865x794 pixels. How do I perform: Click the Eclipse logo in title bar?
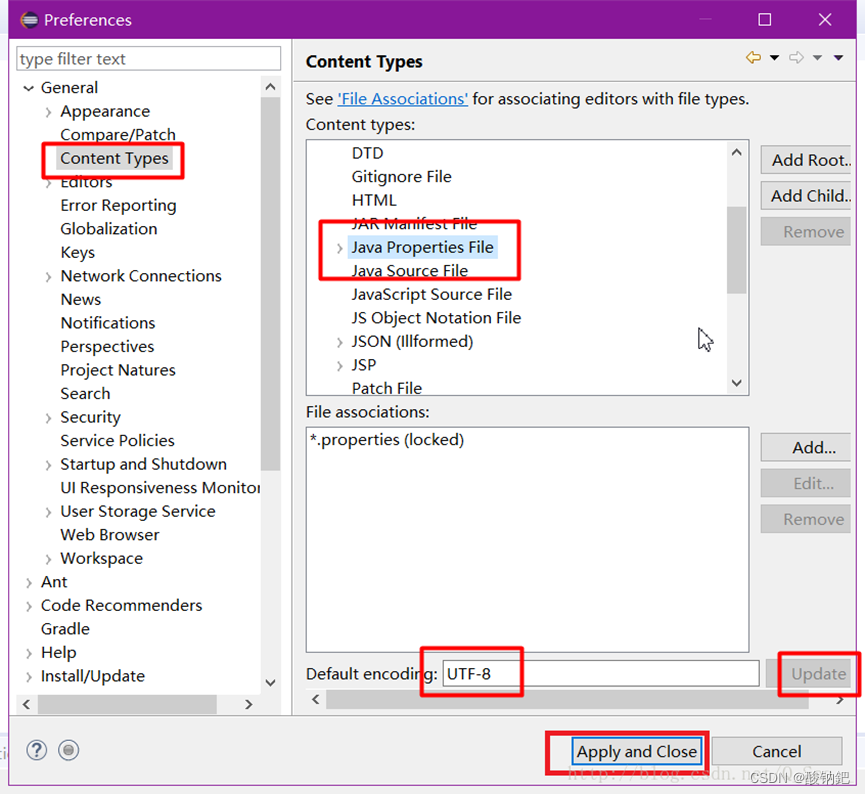[x=29, y=20]
